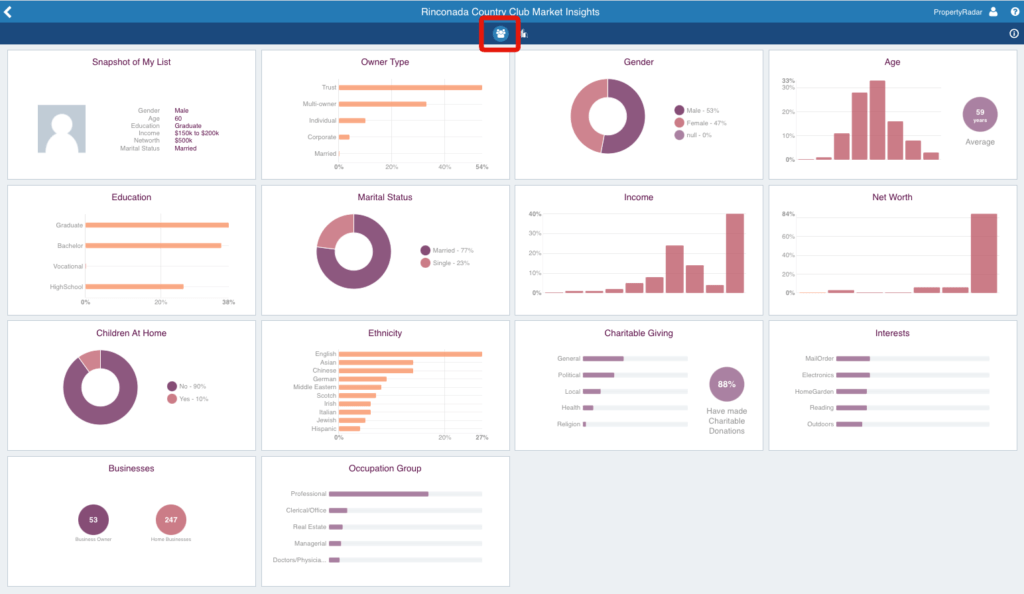Select the Yes - 10% legend swatch
Viewport: 1024px width, 594px height.
172,398
